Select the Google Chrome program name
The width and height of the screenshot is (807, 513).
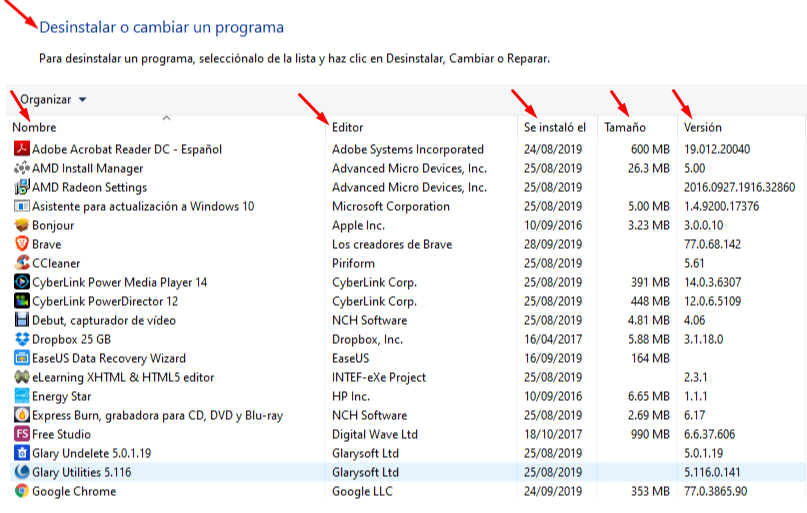(74, 491)
